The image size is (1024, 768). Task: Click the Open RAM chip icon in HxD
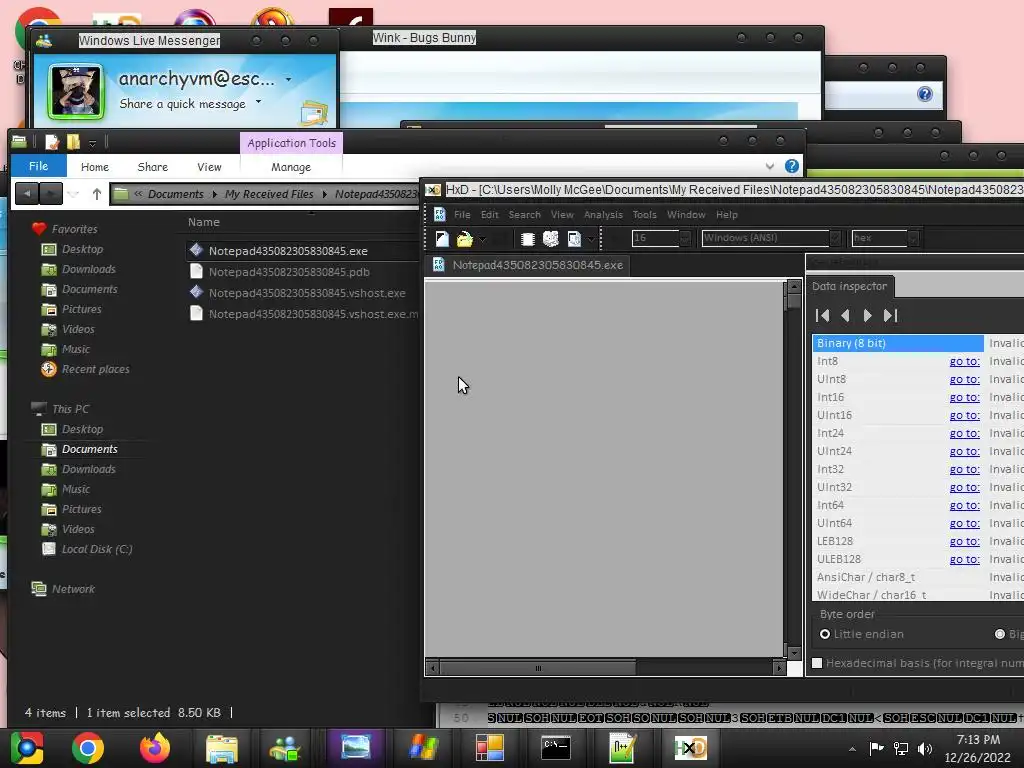click(528, 239)
